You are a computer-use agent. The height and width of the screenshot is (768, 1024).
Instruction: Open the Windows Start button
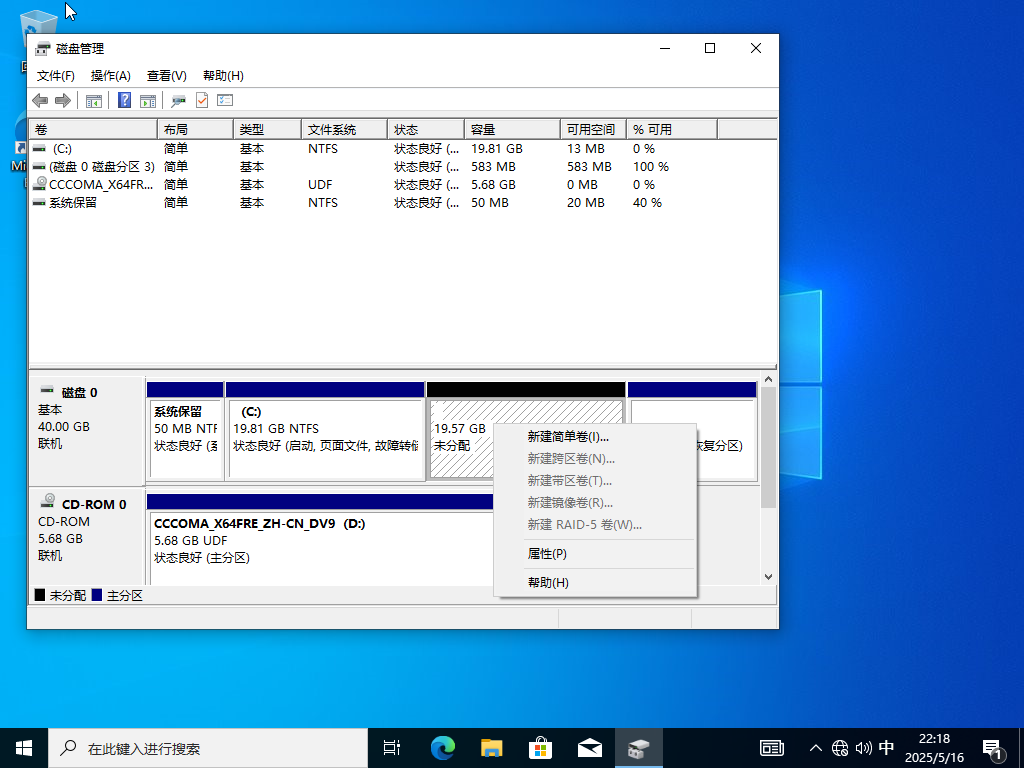tap(24, 748)
